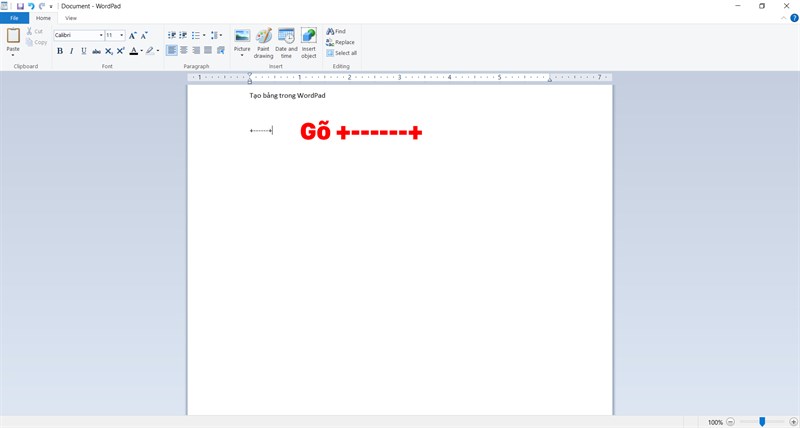Click the zoom slider handle

click(762, 422)
